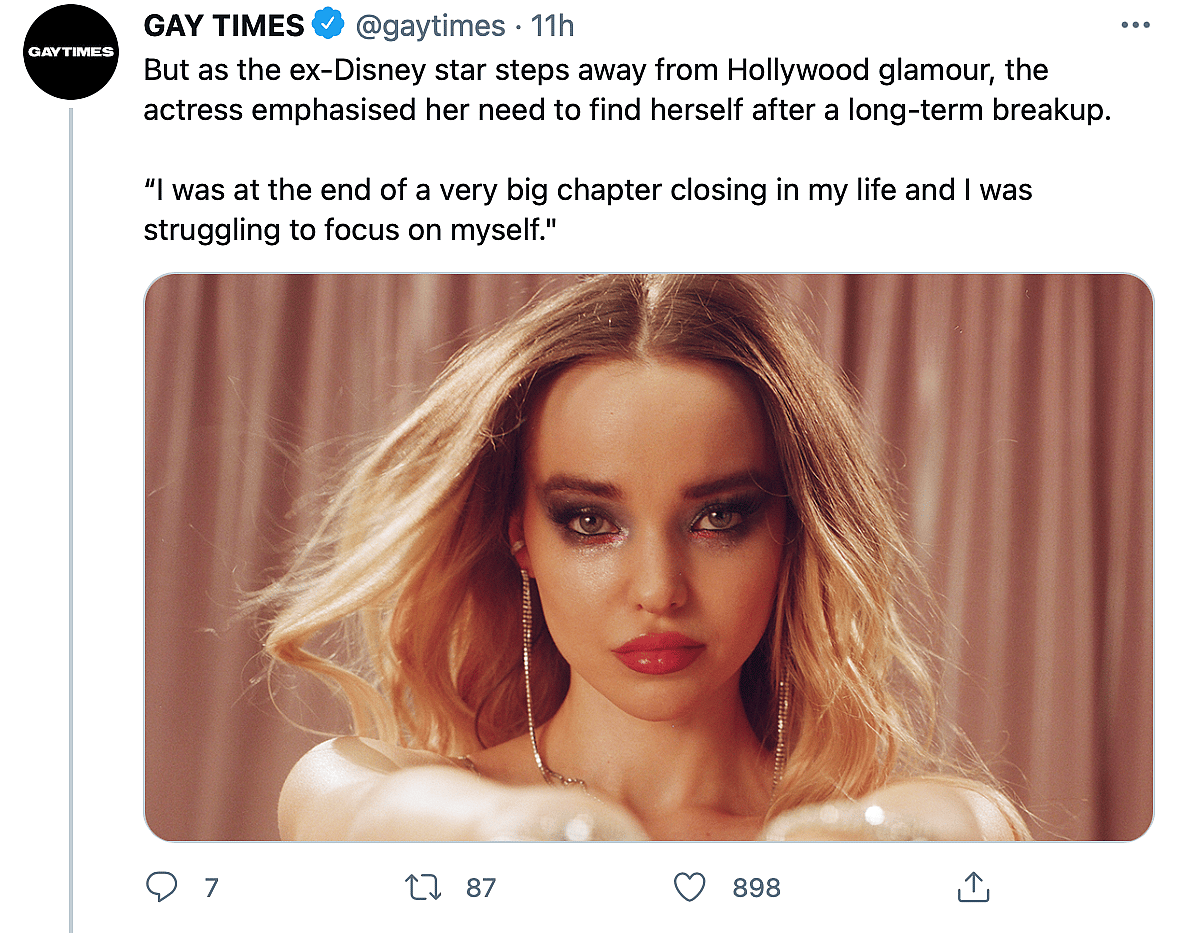Click the blue verified badge
The image size is (1183, 933).
[328, 25]
